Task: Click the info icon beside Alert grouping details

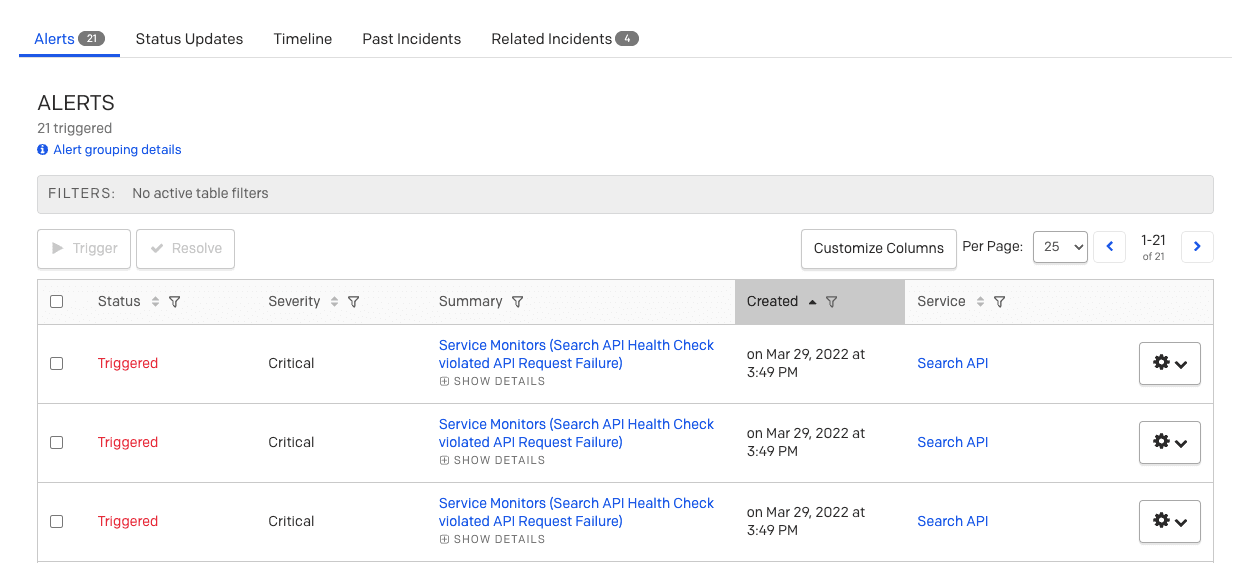Action: [x=43, y=150]
